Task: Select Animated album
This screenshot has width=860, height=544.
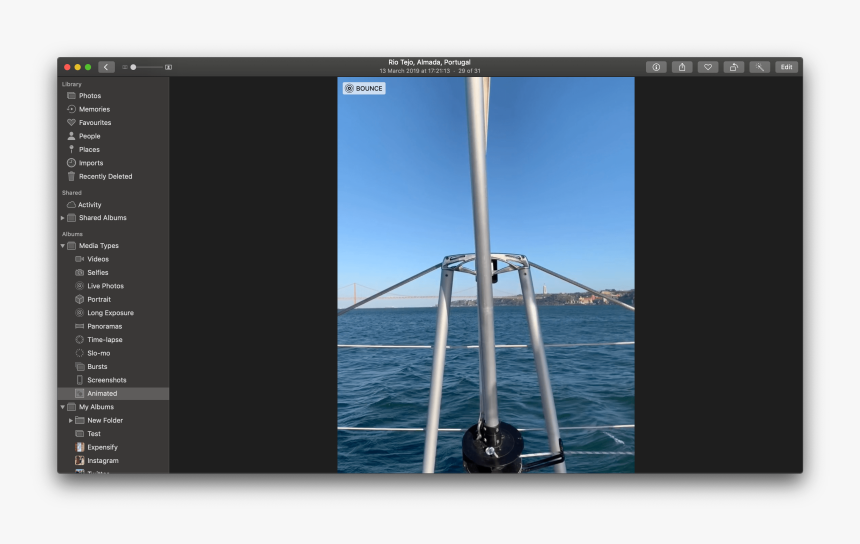Action: pos(113,393)
